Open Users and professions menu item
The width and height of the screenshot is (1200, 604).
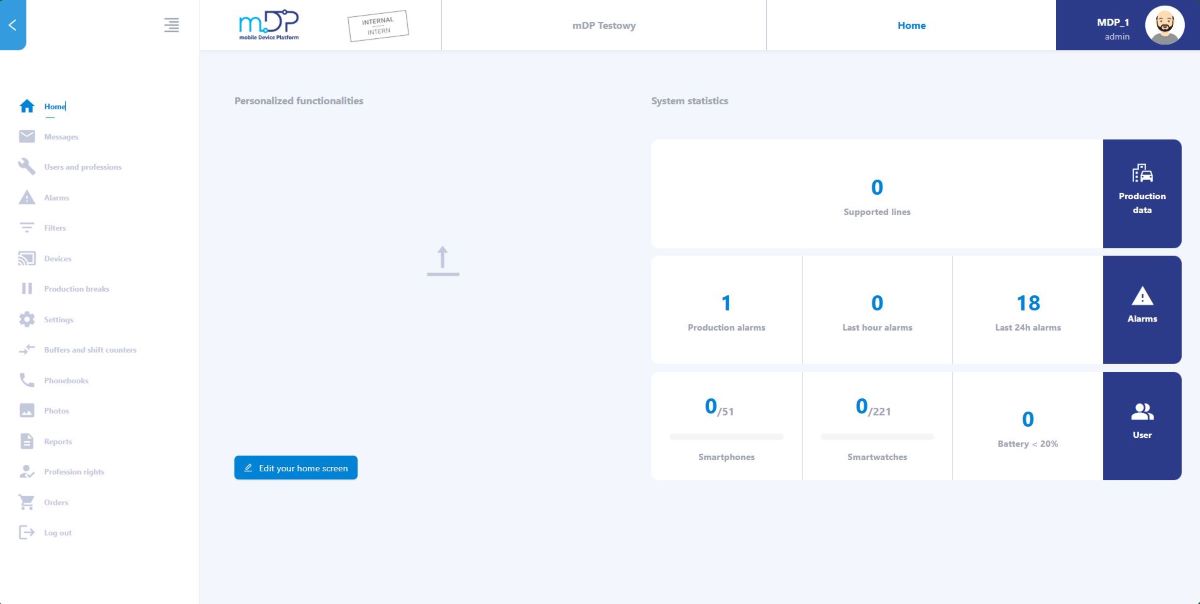(83, 167)
